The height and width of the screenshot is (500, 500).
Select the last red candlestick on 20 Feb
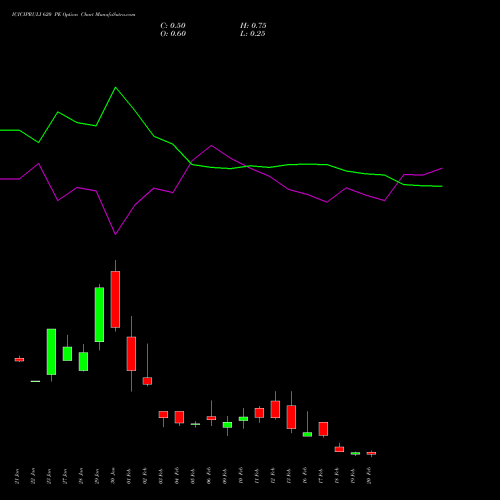pos(371,453)
